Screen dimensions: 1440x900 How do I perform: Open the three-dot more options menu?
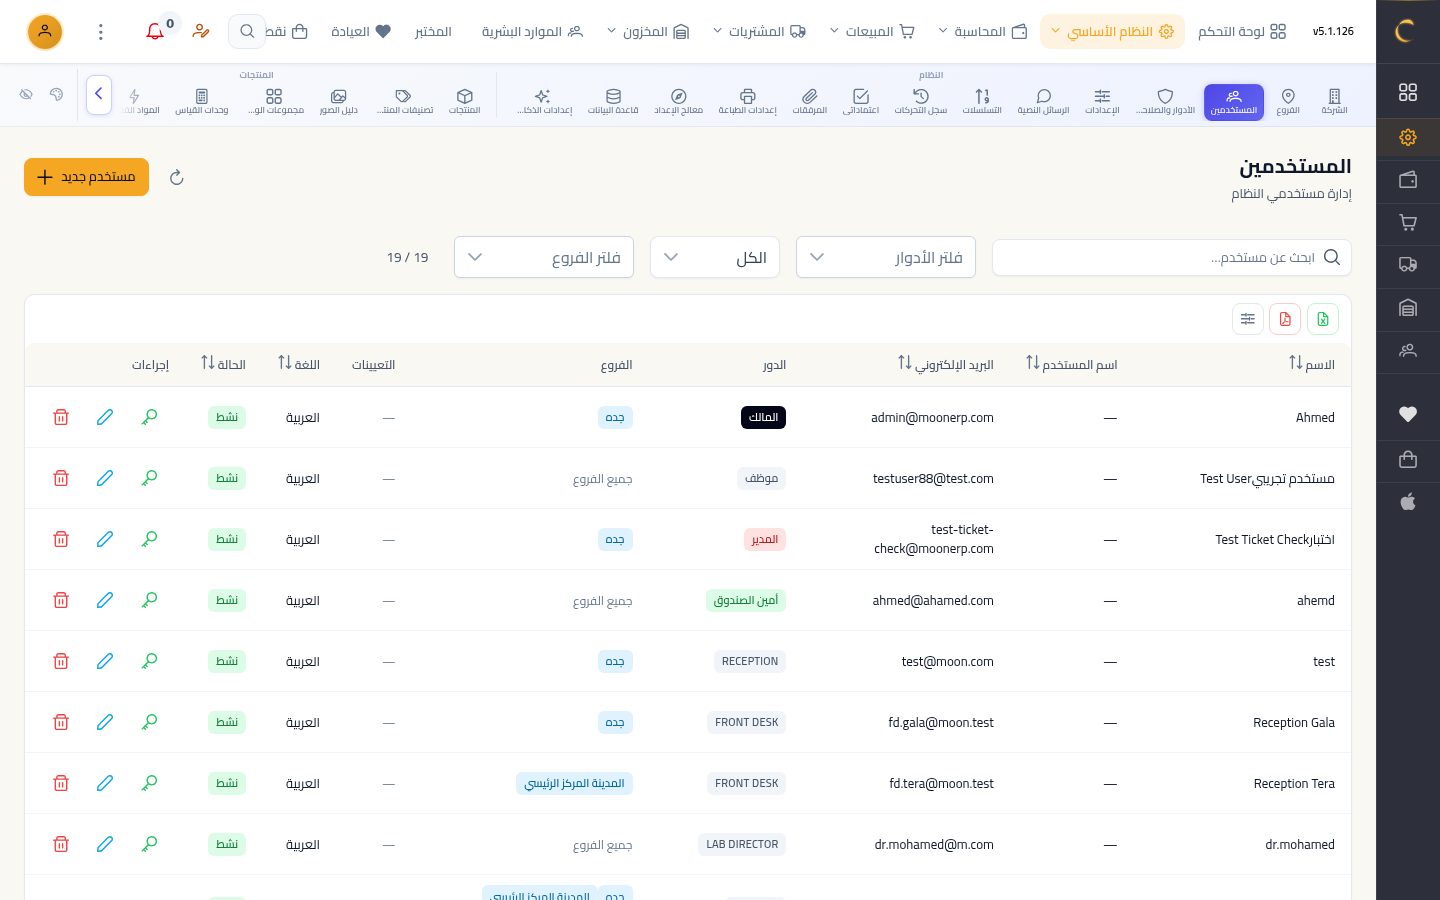(101, 32)
